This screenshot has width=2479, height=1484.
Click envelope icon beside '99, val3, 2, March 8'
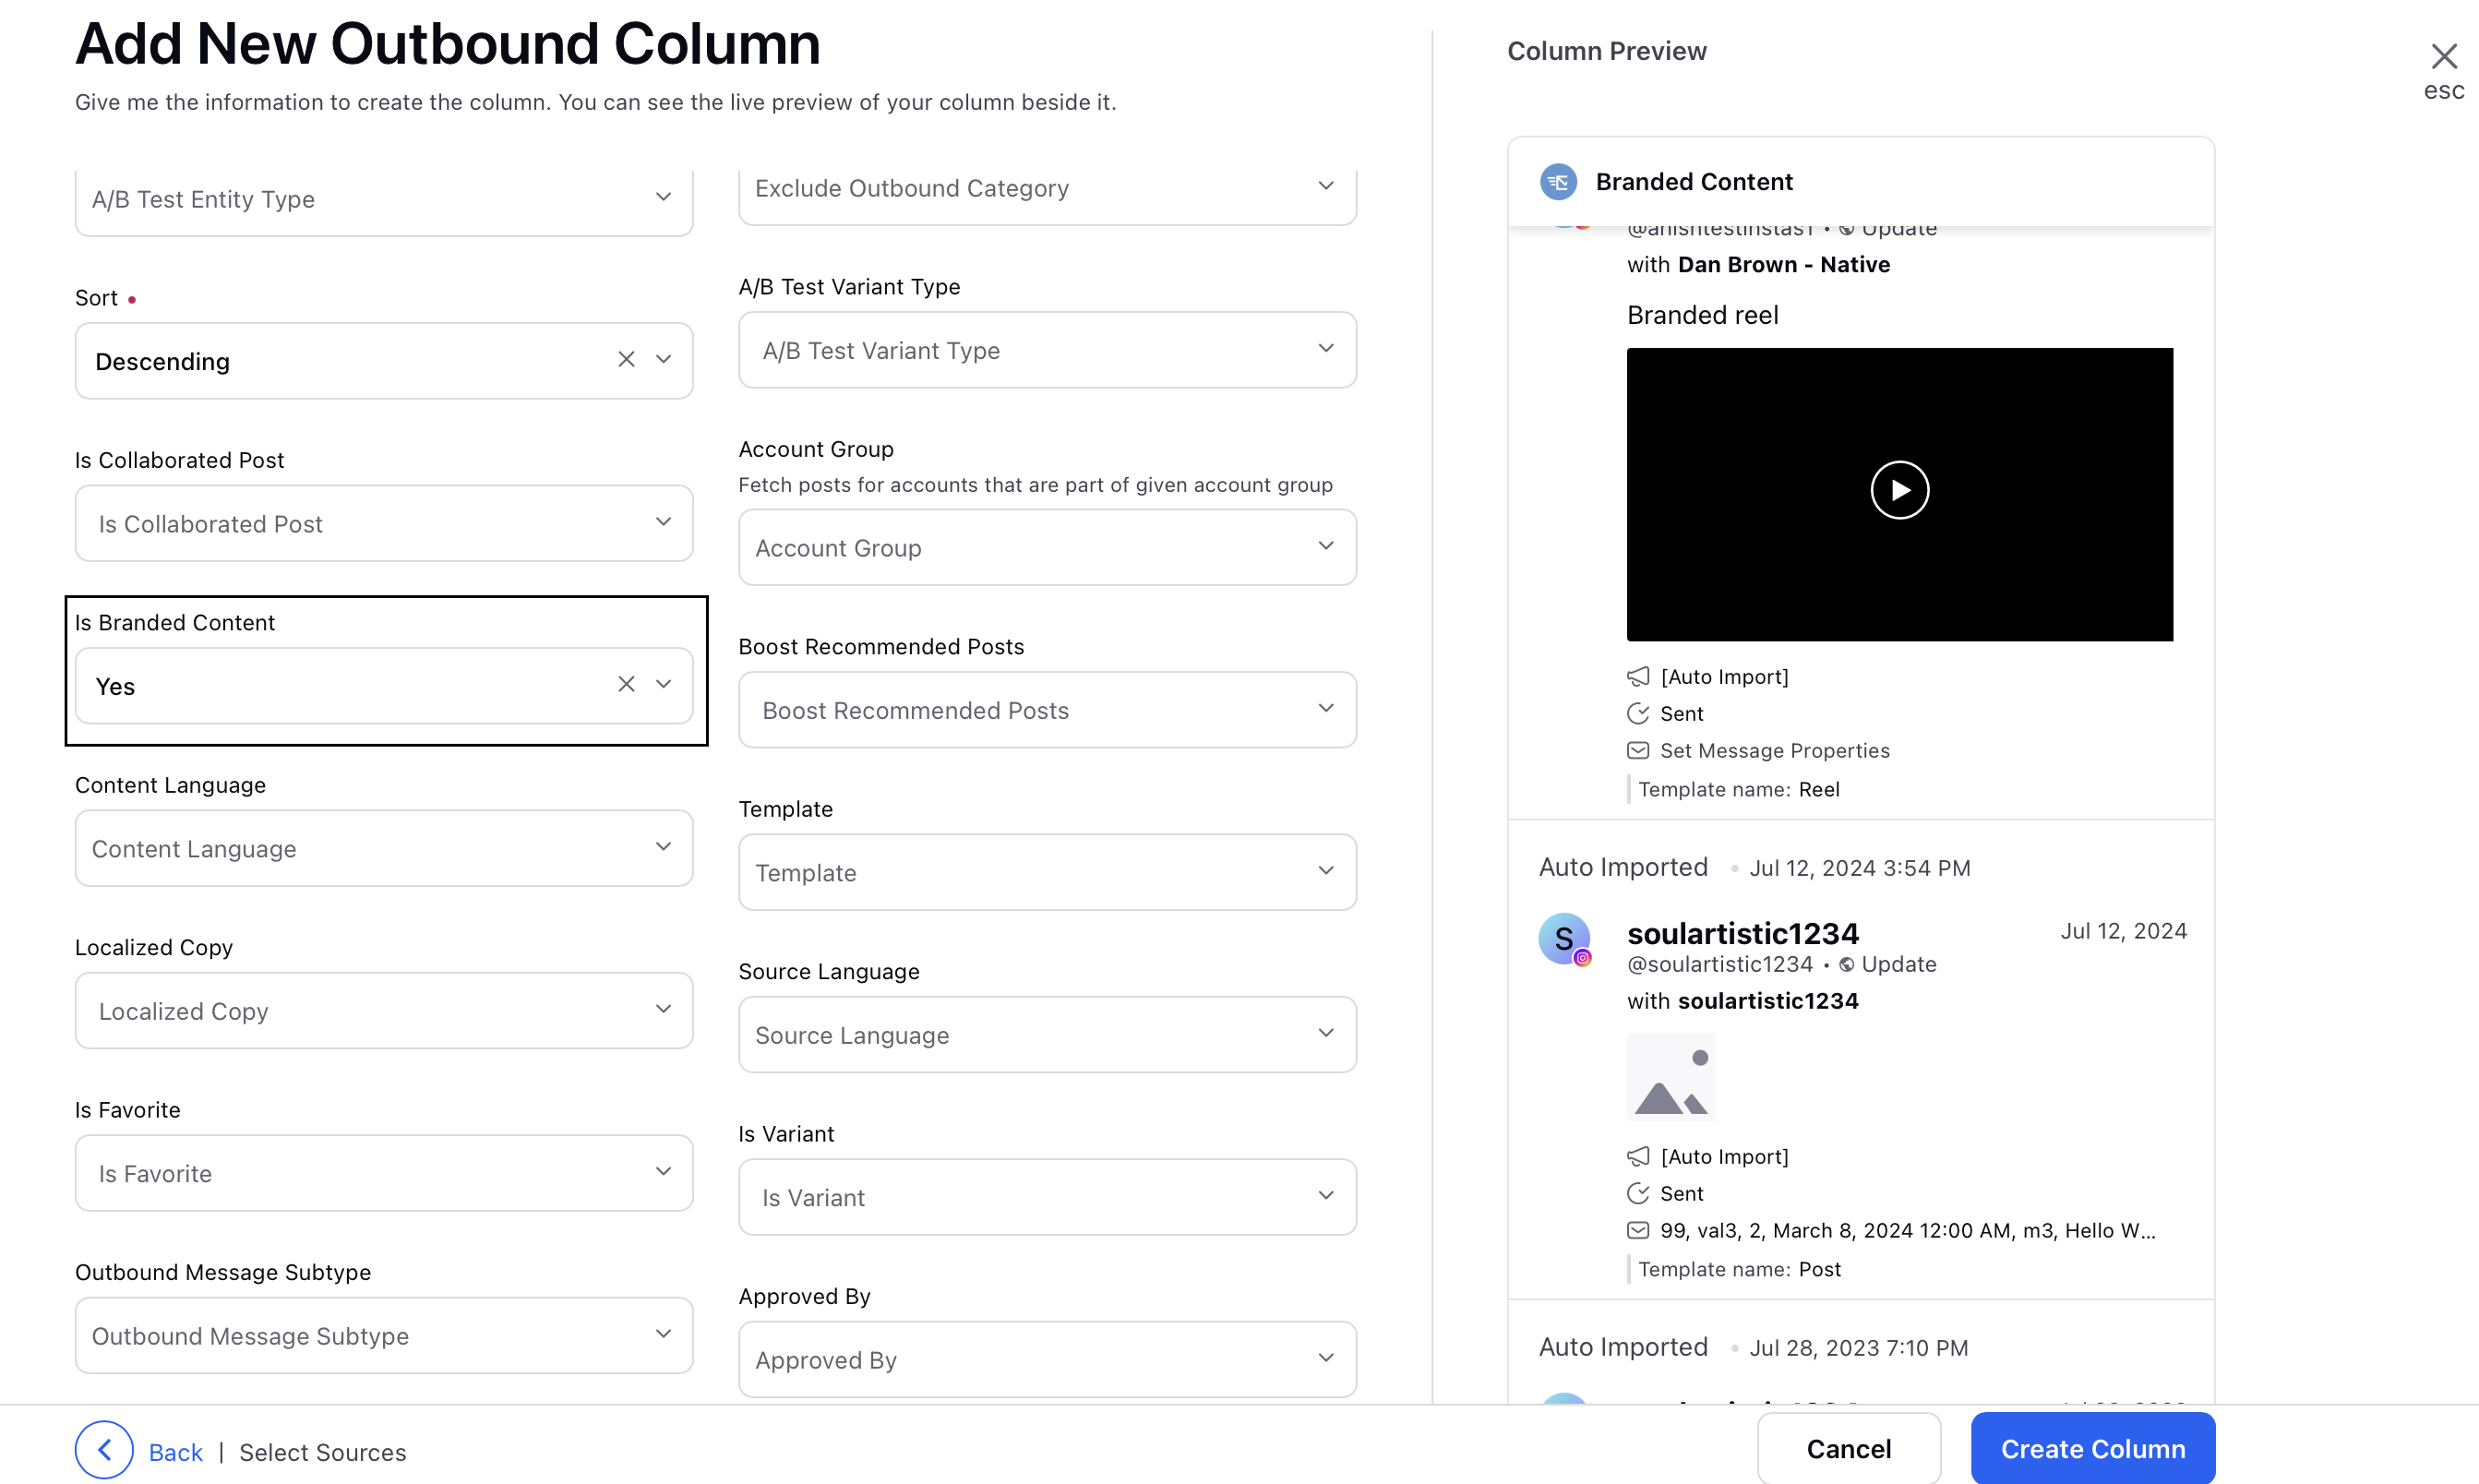(1638, 1231)
